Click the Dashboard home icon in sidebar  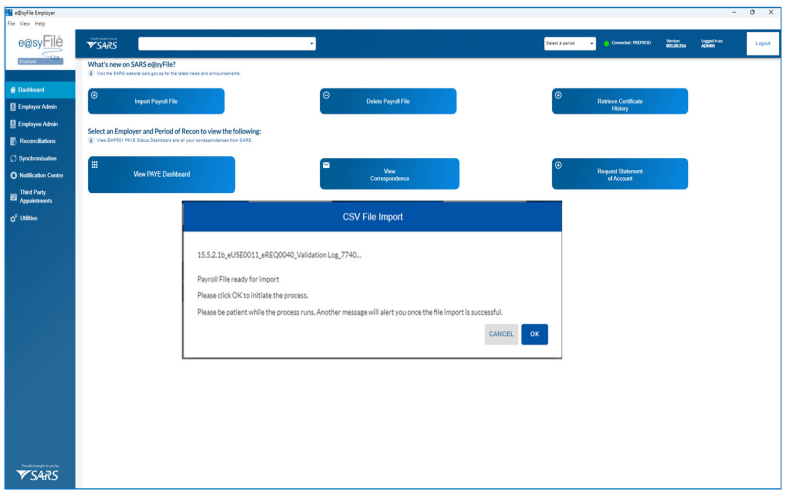click(x=12, y=91)
